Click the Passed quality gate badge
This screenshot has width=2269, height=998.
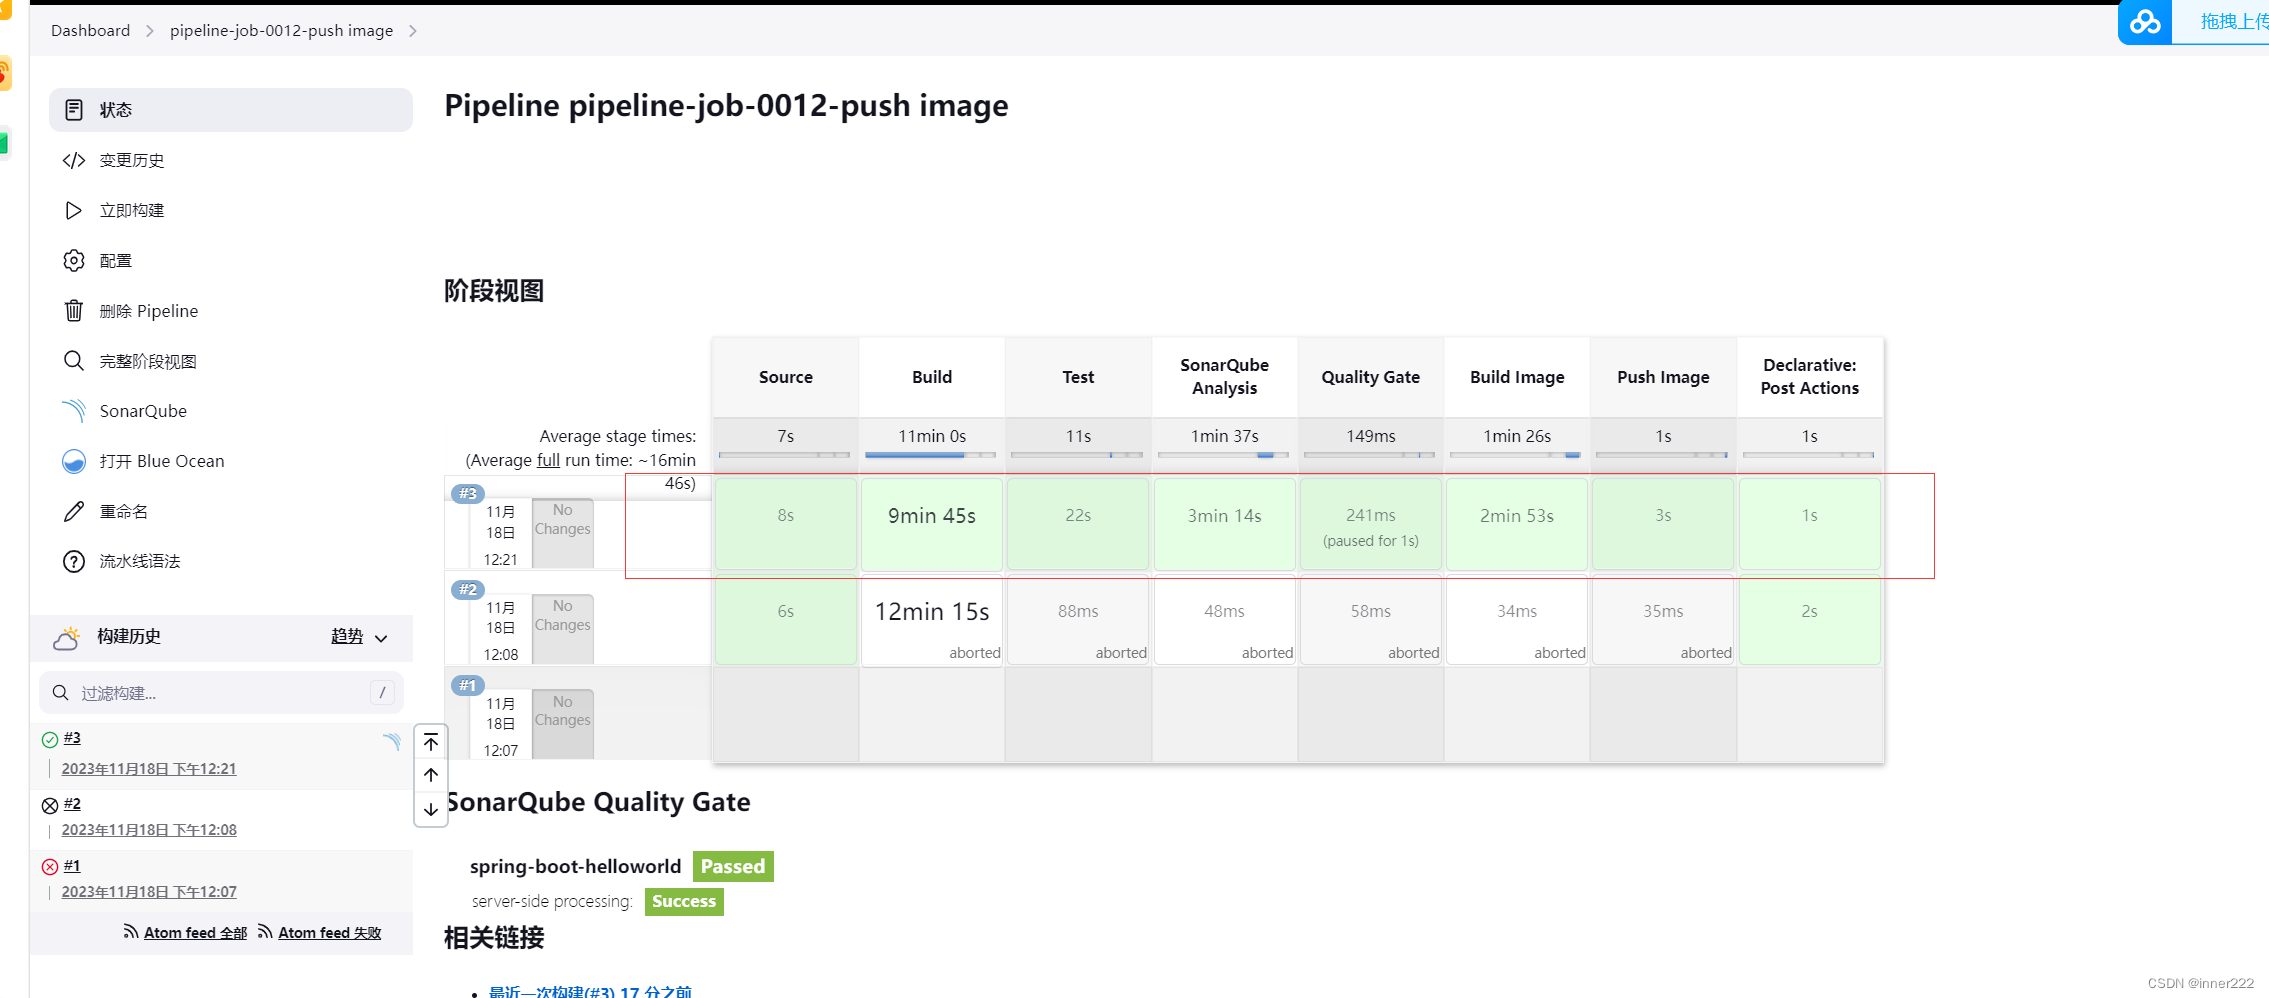pos(733,866)
